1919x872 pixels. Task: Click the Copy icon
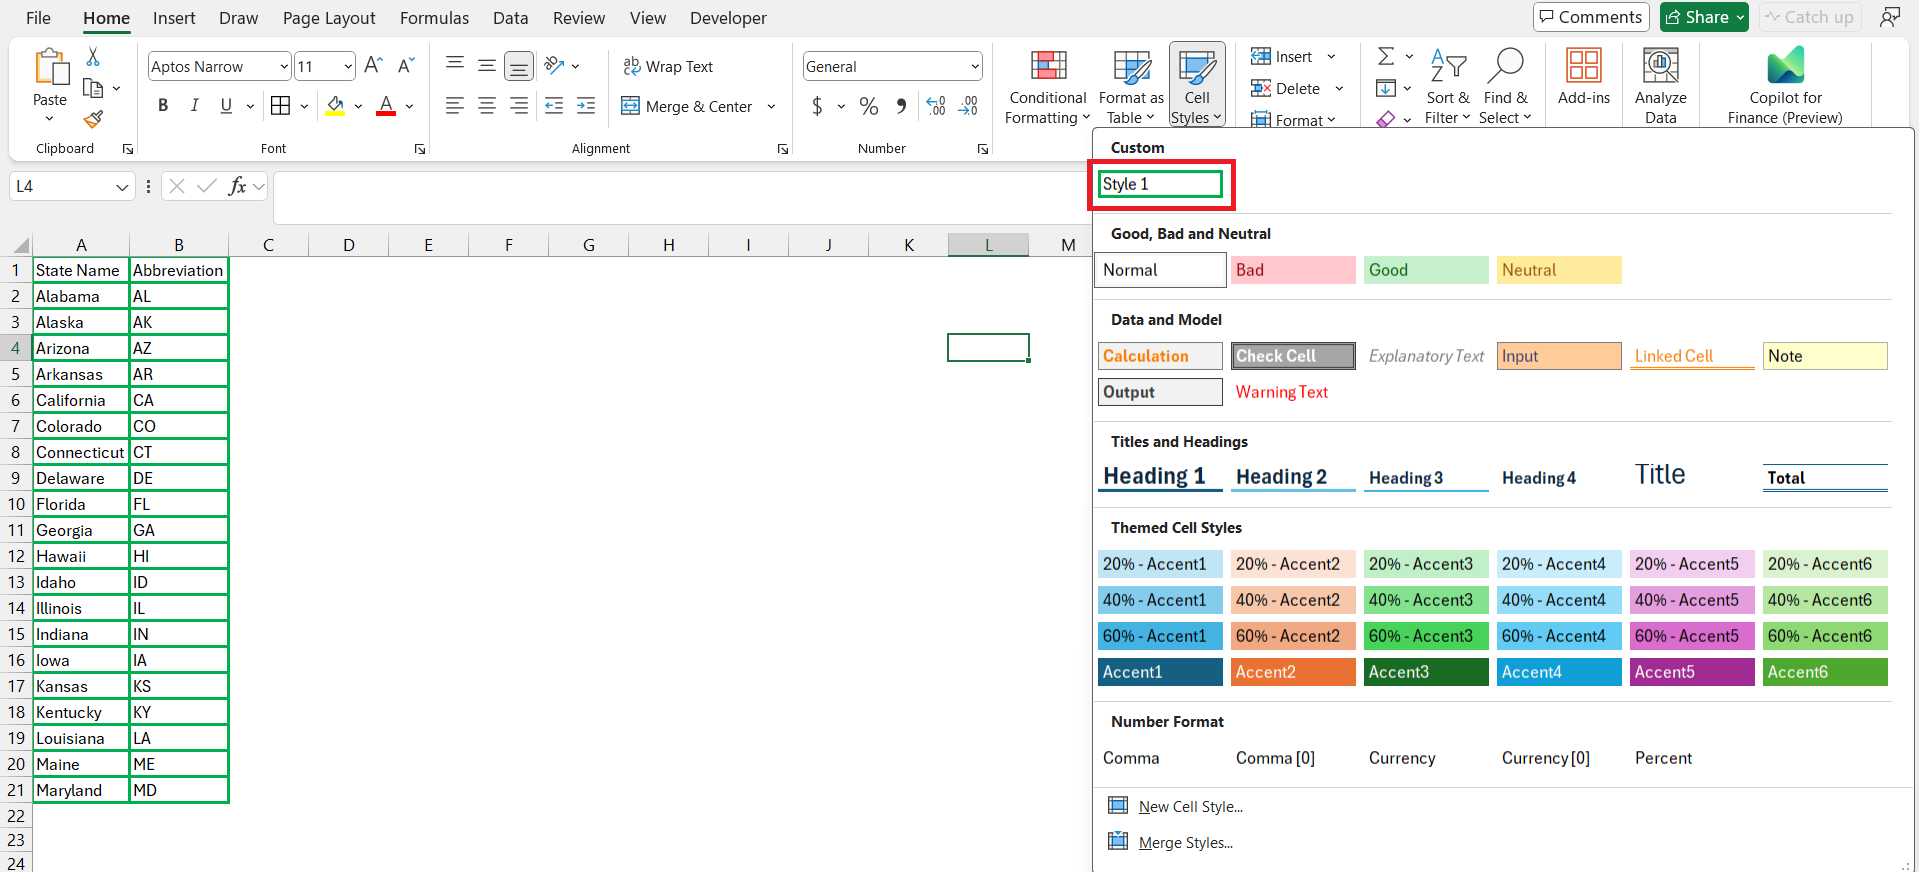[x=93, y=88]
